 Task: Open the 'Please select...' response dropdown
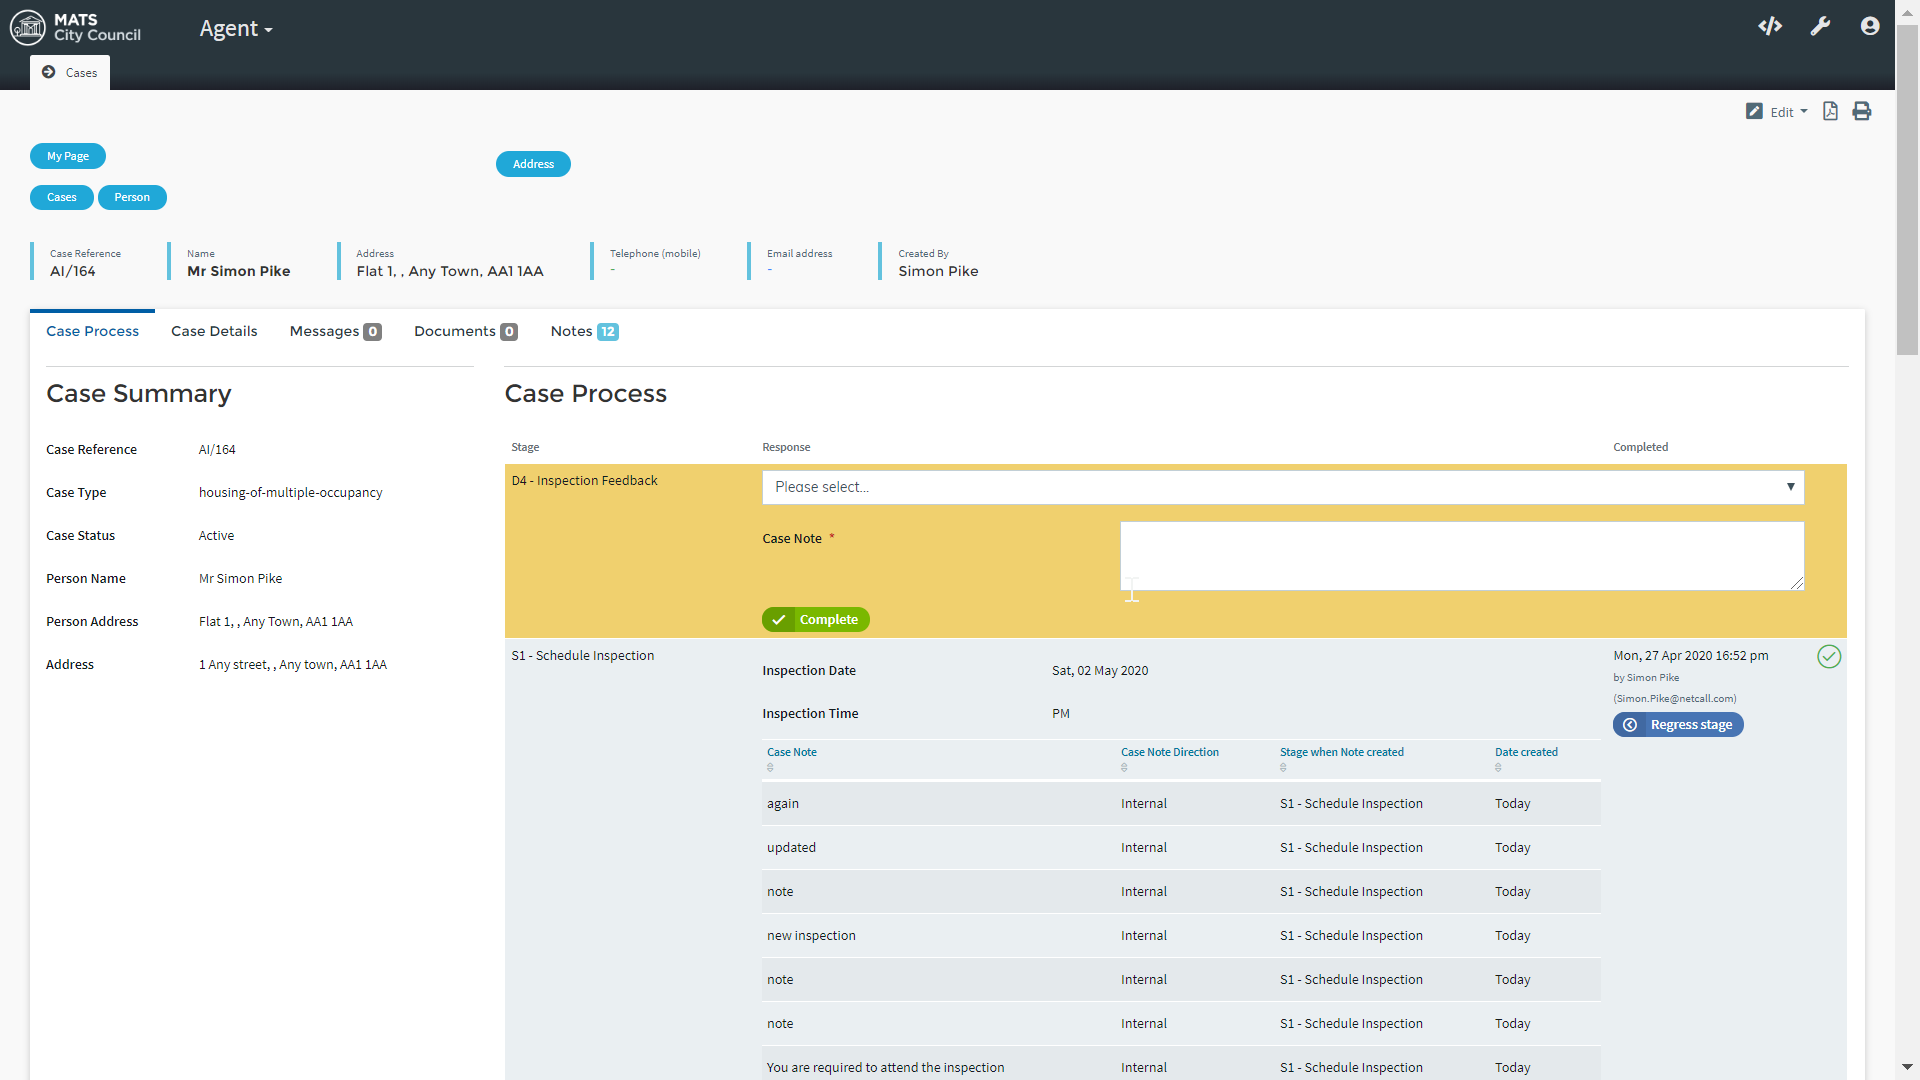(1282, 487)
